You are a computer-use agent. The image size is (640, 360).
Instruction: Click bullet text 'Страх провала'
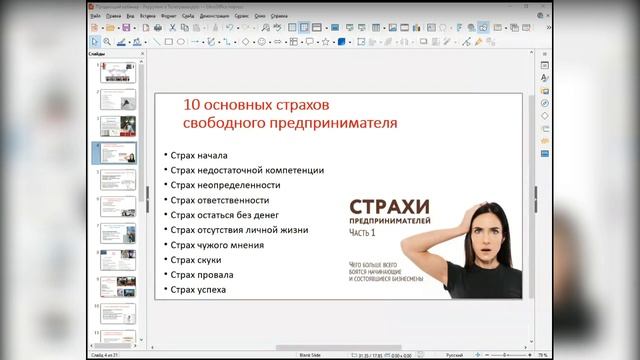tap(202, 275)
